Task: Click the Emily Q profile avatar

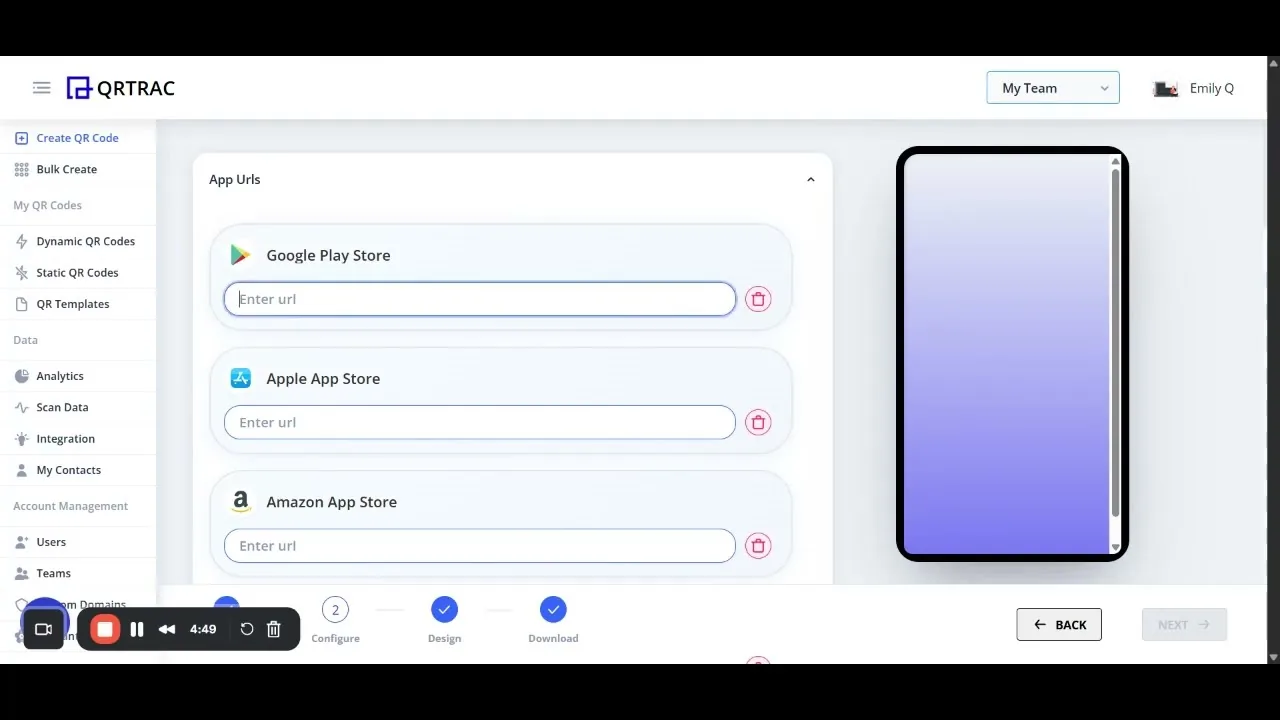Action: [1165, 89]
